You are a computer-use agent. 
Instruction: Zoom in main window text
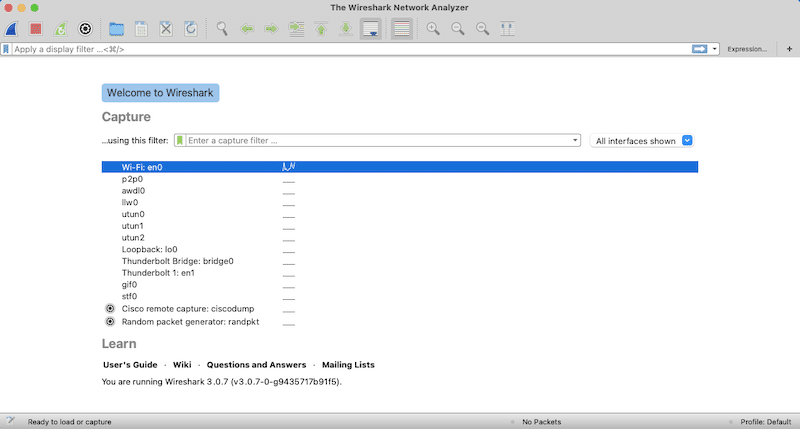pyautogui.click(x=433, y=29)
